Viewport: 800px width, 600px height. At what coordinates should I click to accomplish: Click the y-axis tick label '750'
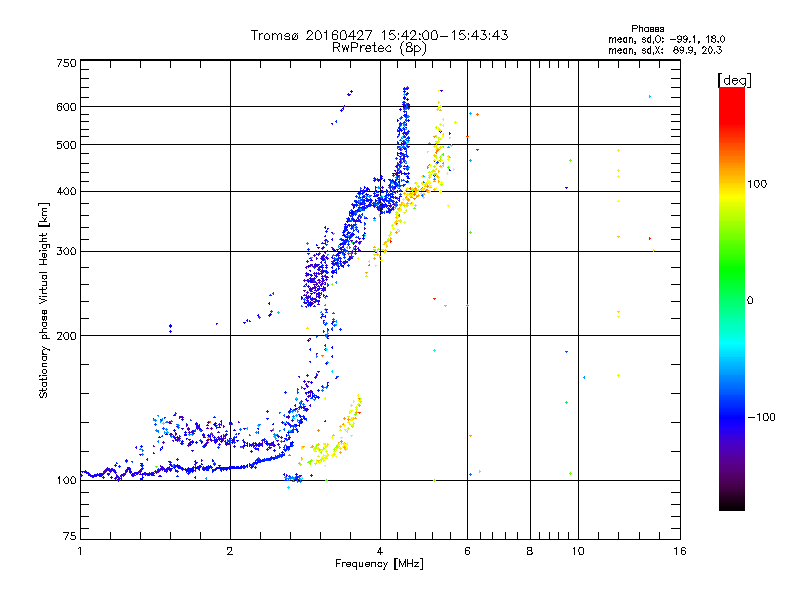tap(66, 63)
